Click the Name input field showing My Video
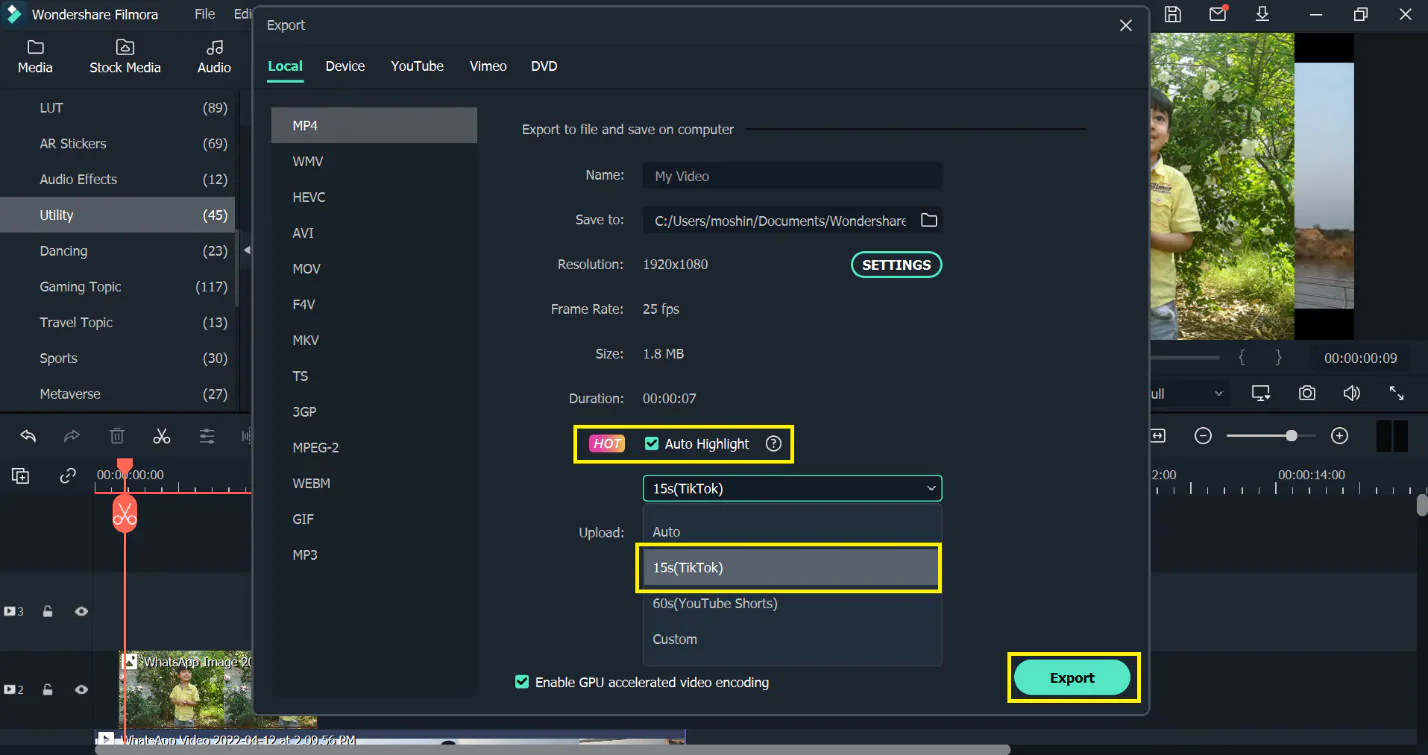 [792, 176]
